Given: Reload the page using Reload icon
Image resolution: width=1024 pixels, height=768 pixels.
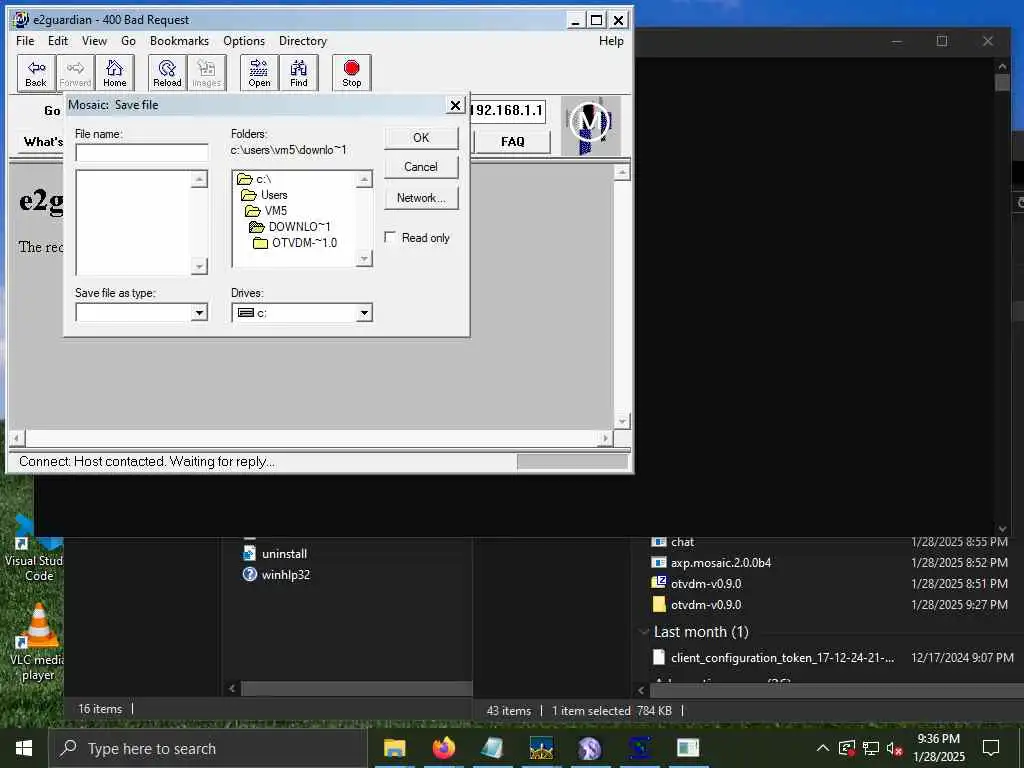Looking at the screenshot, I should coord(167,72).
